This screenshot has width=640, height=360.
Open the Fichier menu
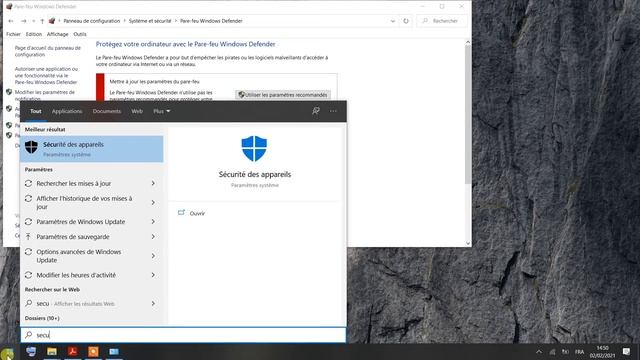click(13, 34)
